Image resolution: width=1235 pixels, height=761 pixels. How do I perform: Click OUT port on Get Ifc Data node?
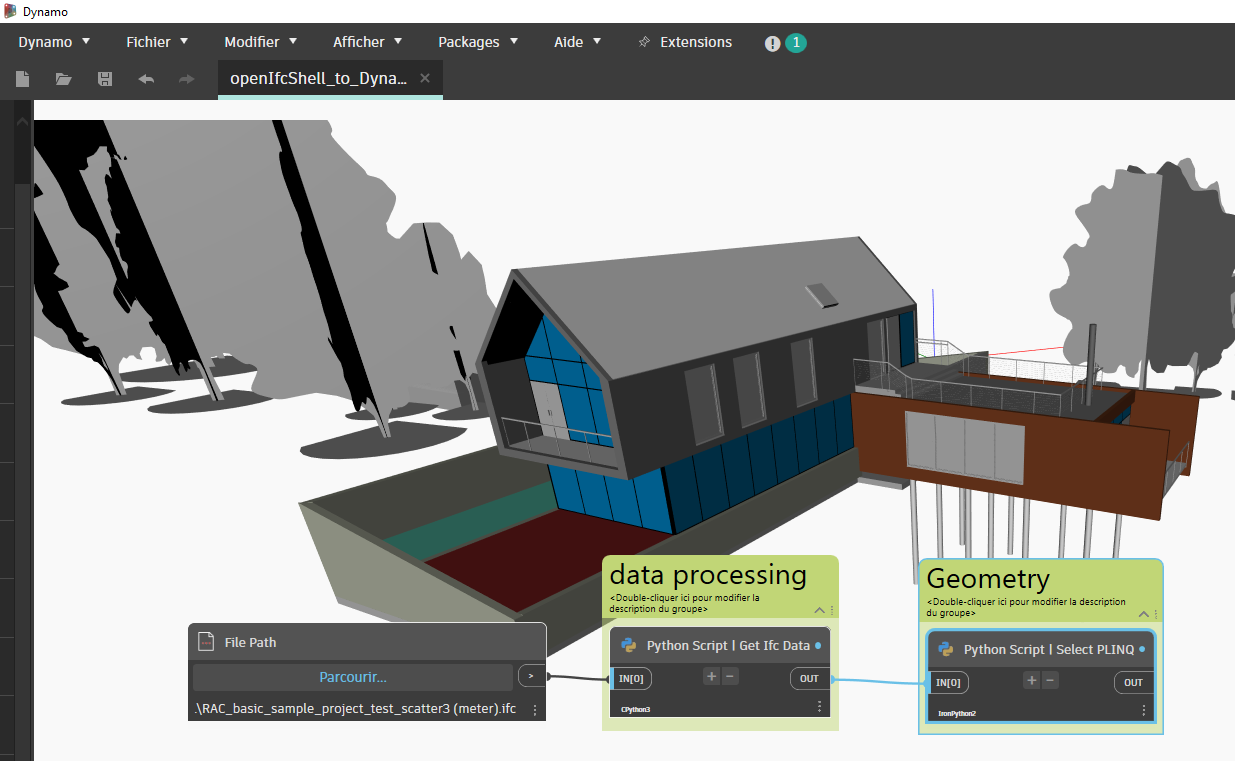(x=809, y=678)
